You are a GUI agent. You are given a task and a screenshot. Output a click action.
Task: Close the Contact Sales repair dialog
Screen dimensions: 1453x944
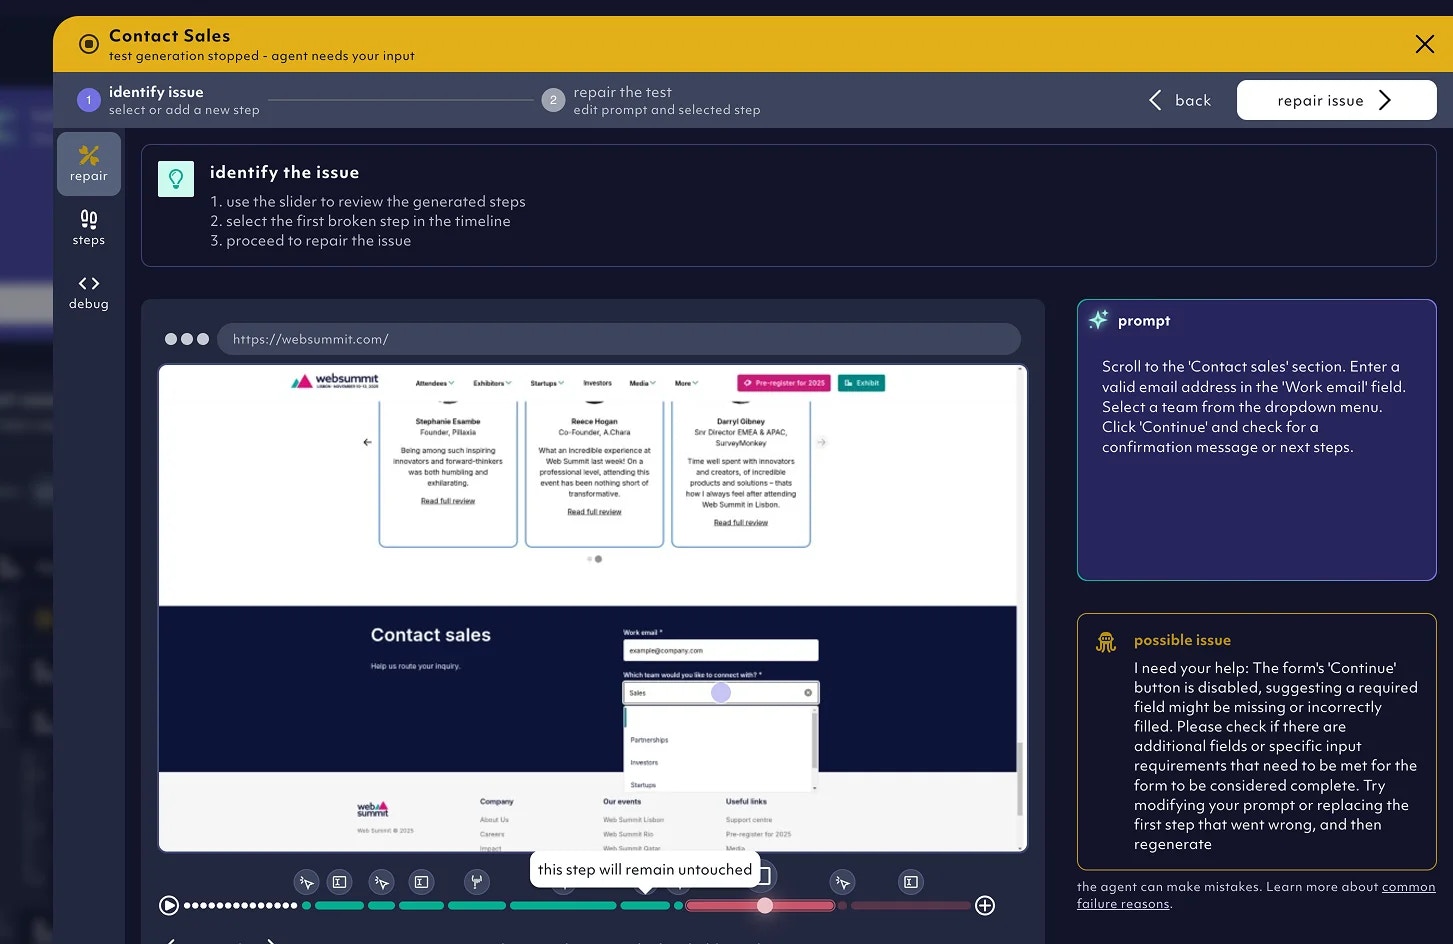(1424, 44)
